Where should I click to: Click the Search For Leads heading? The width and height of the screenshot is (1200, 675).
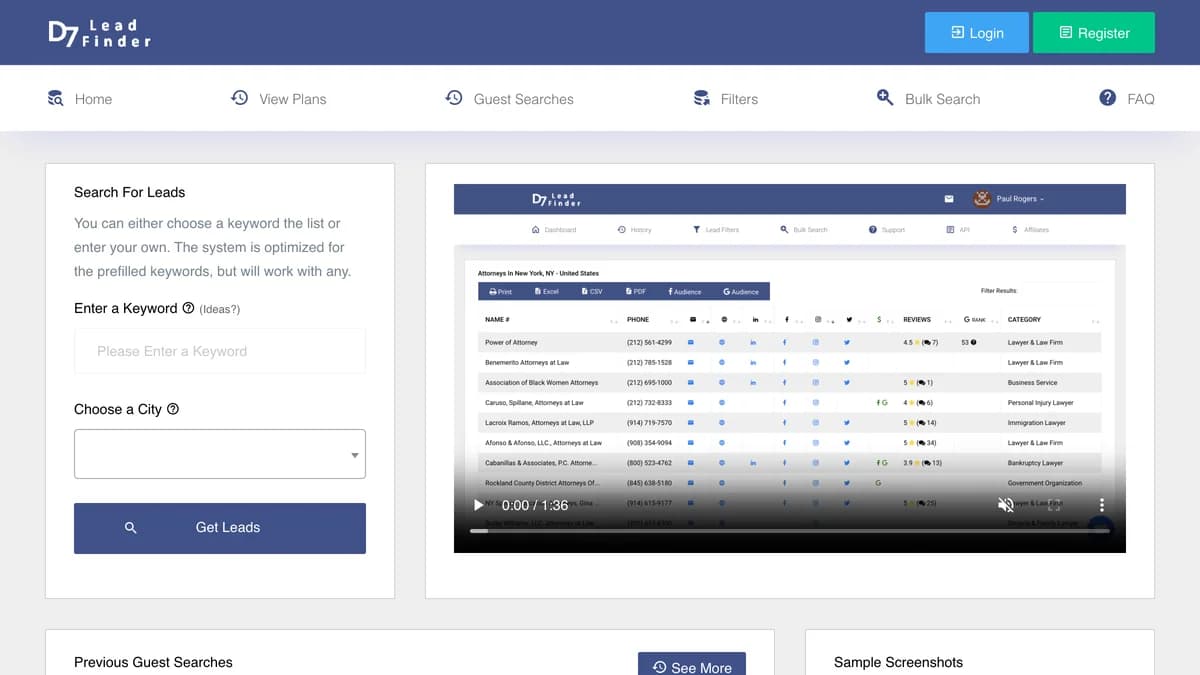(129, 192)
